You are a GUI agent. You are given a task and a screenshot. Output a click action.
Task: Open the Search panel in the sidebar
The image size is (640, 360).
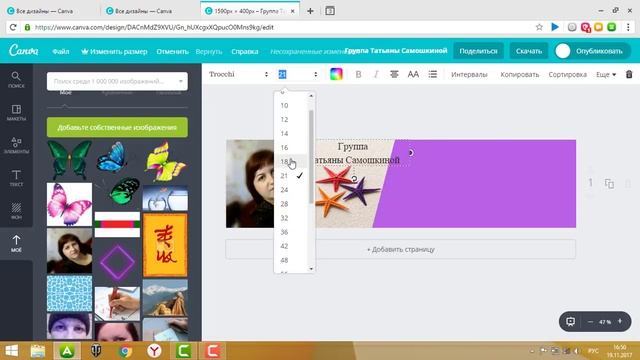pyautogui.click(x=16, y=80)
